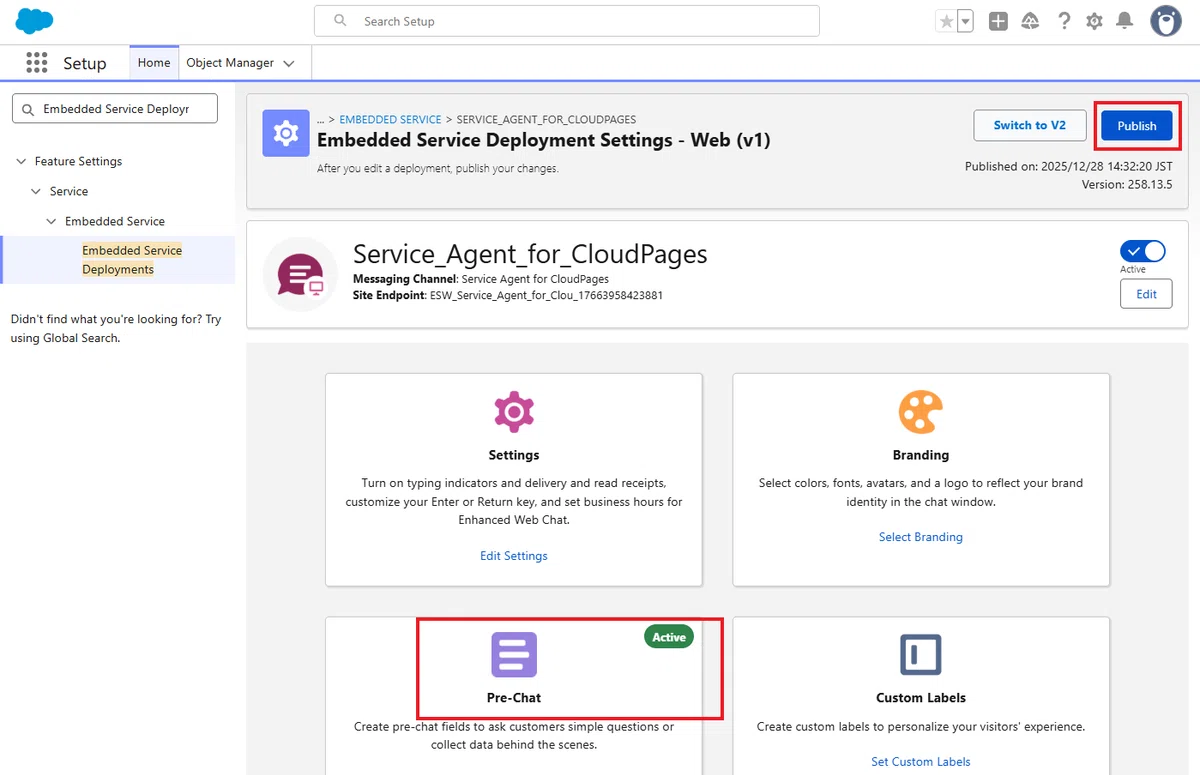Click the Branding palette icon
Viewport: 1200px width, 775px height.
(x=921, y=412)
